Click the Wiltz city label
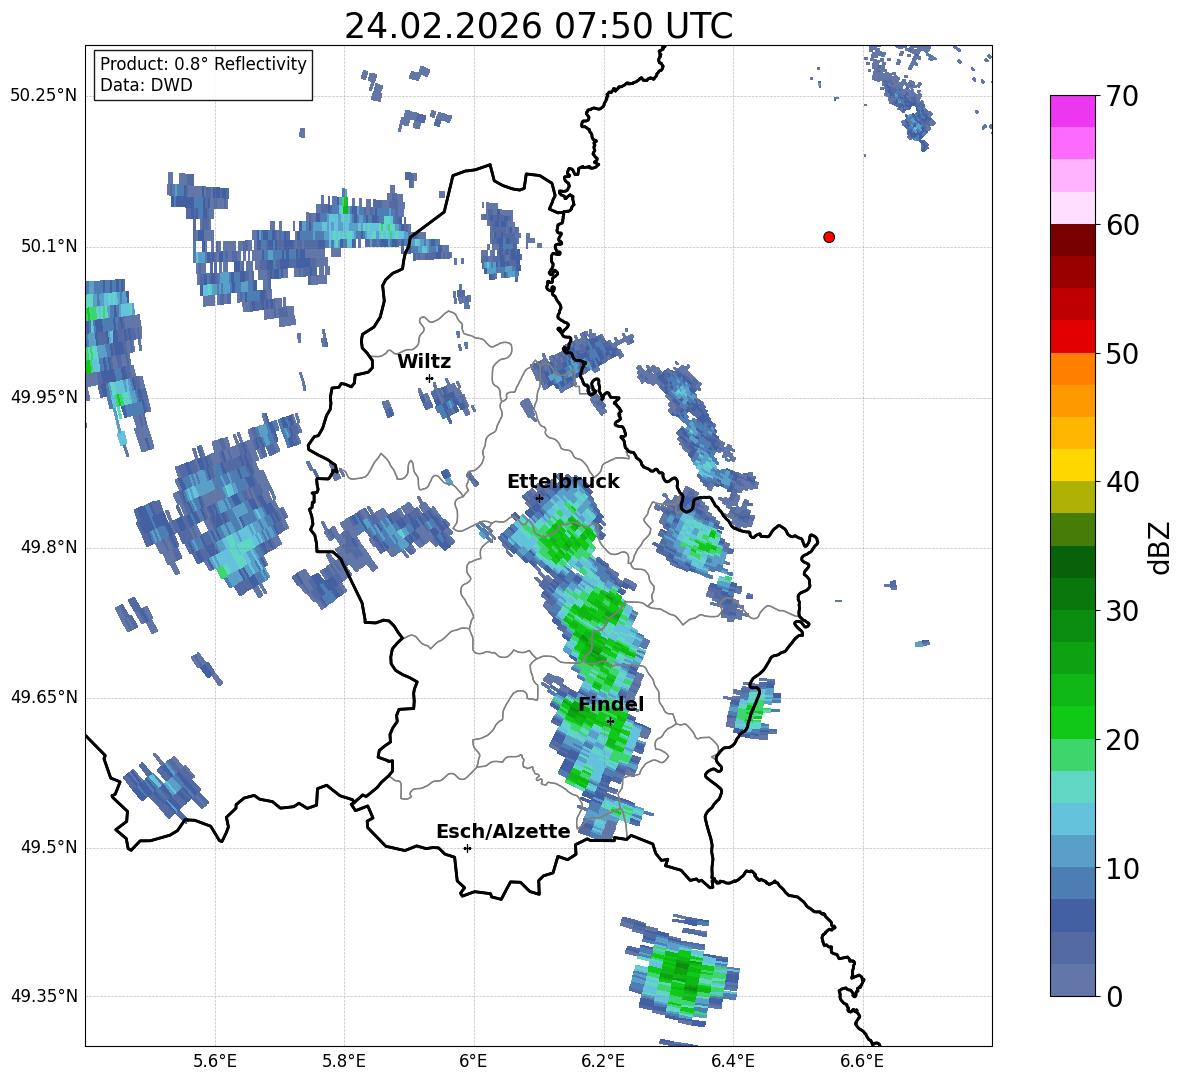The height and width of the screenshot is (1081, 1184). (x=424, y=362)
